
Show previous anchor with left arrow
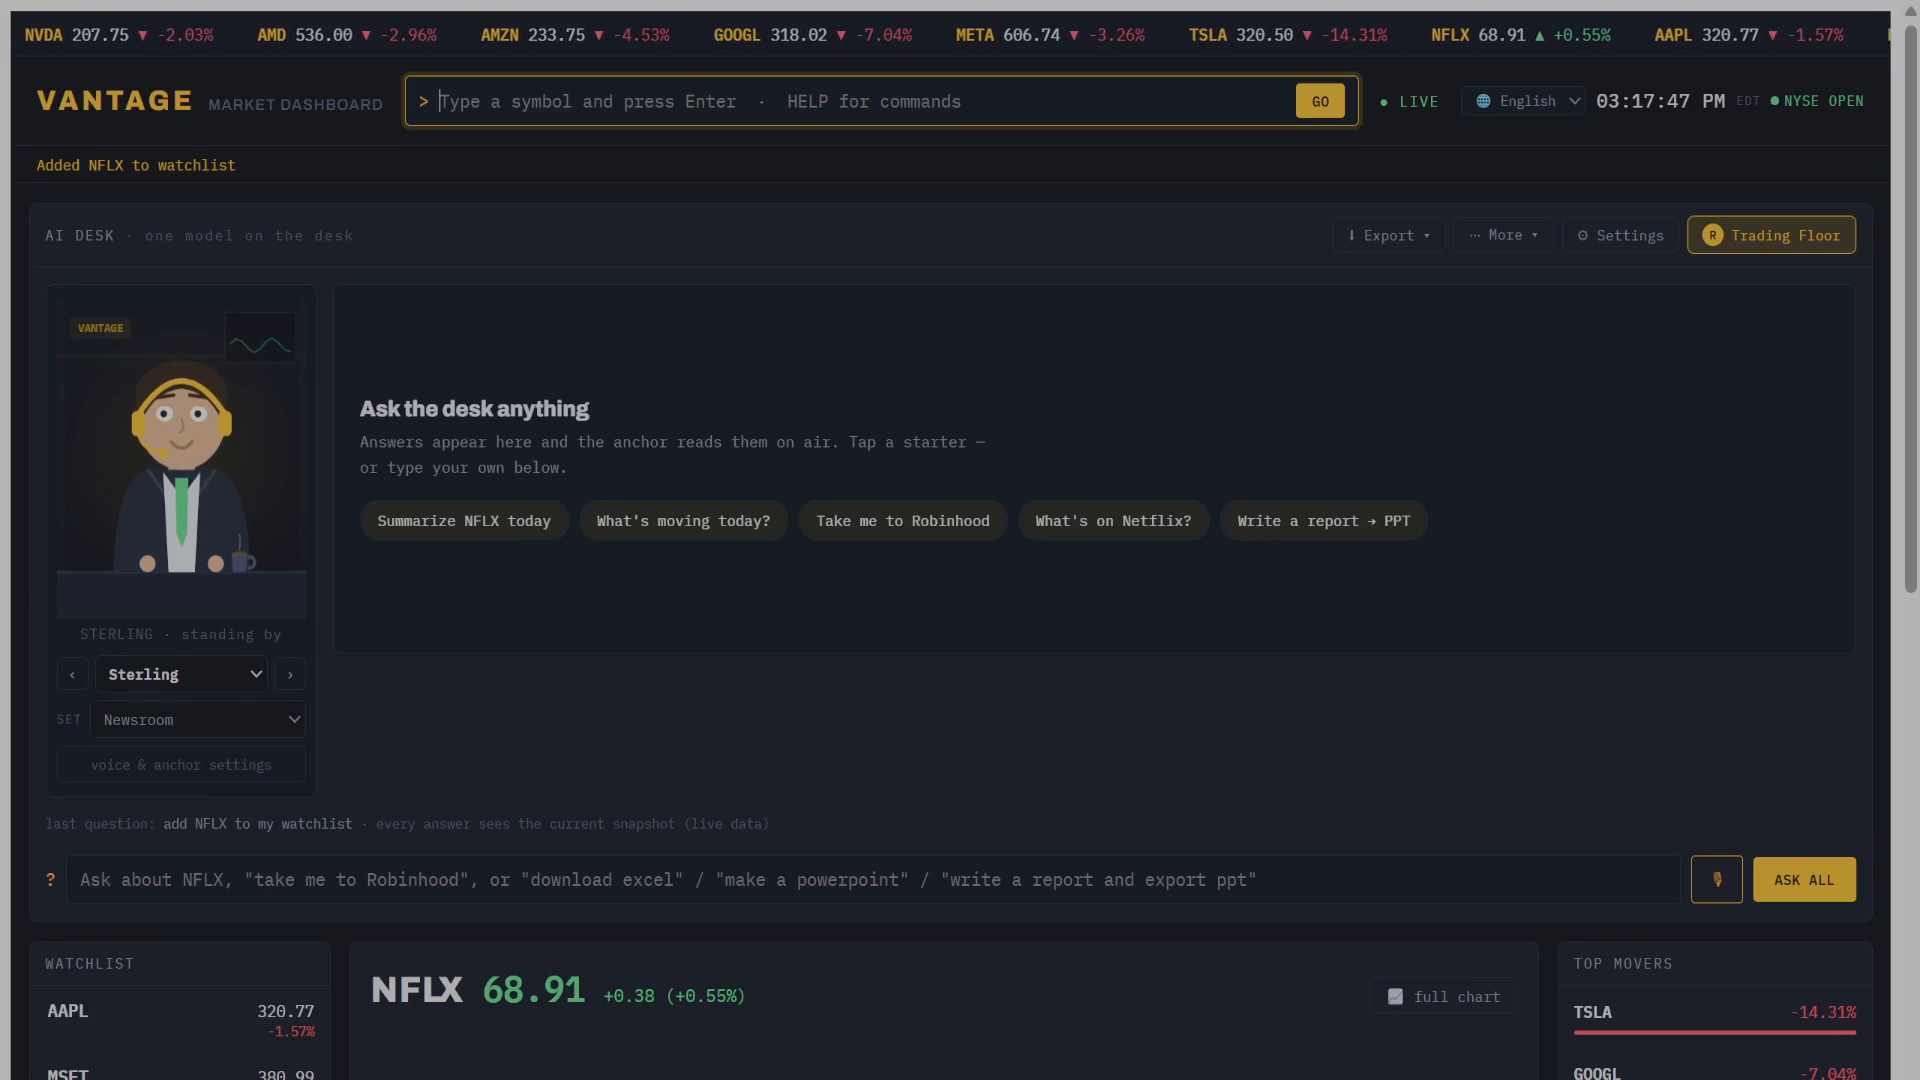click(x=72, y=674)
